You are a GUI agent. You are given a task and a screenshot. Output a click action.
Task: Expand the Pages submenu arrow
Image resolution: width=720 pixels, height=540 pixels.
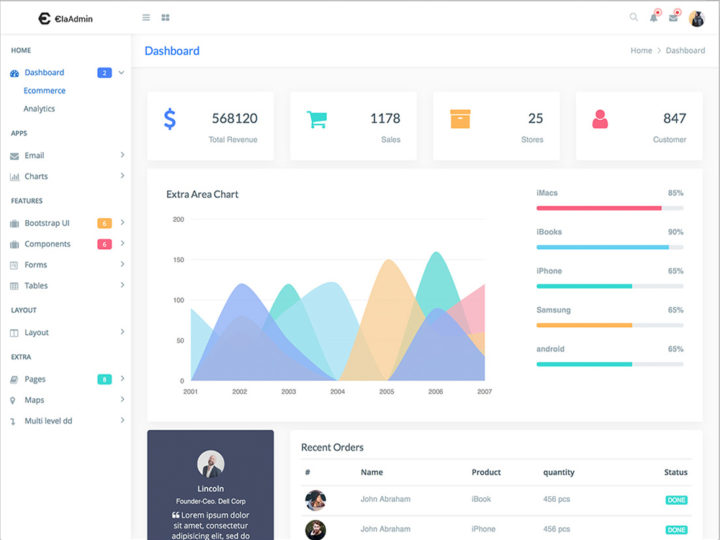(x=122, y=378)
